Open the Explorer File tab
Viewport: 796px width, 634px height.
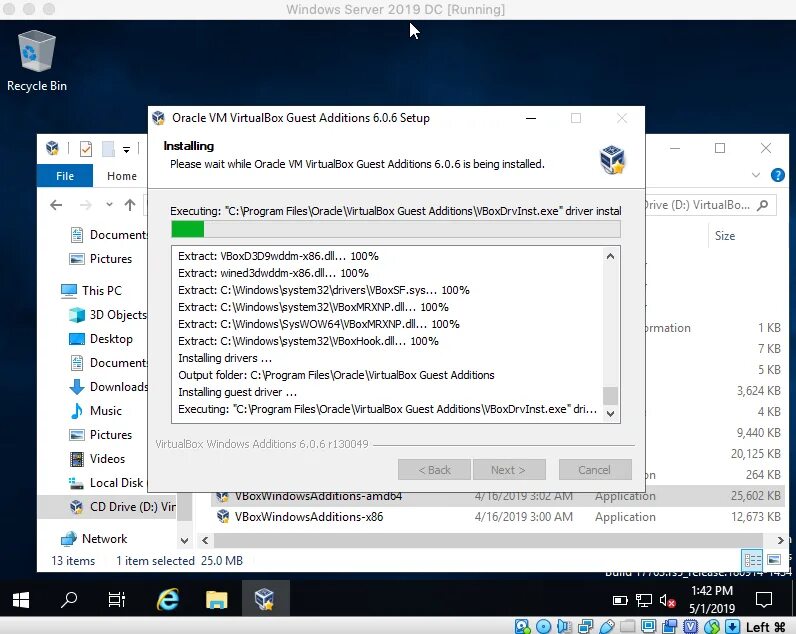[x=65, y=176]
